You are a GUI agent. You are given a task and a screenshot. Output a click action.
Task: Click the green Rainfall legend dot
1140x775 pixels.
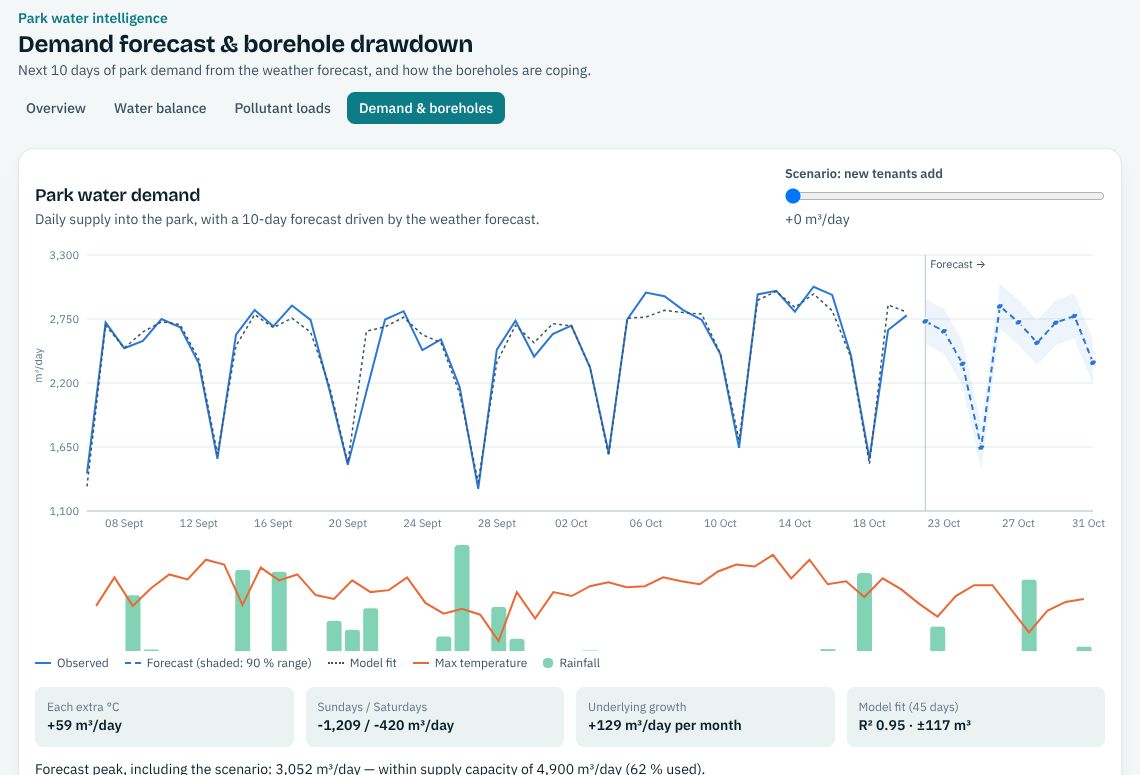tap(548, 663)
